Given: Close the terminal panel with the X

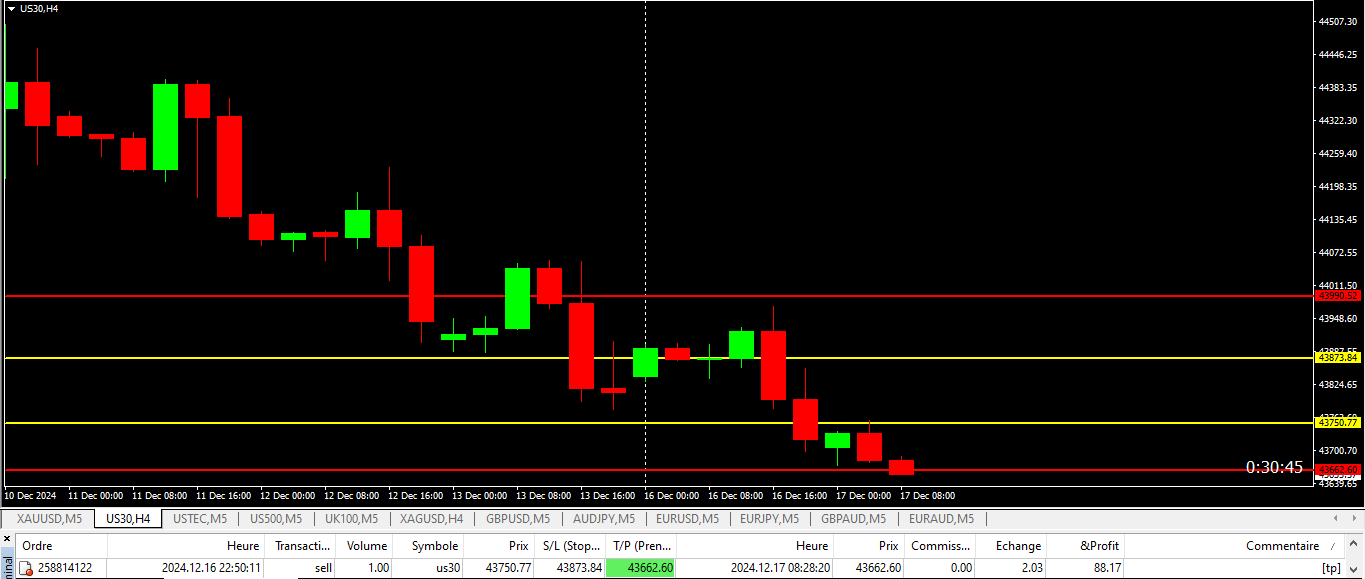Looking at the screenshot, I should pos(6,538).
